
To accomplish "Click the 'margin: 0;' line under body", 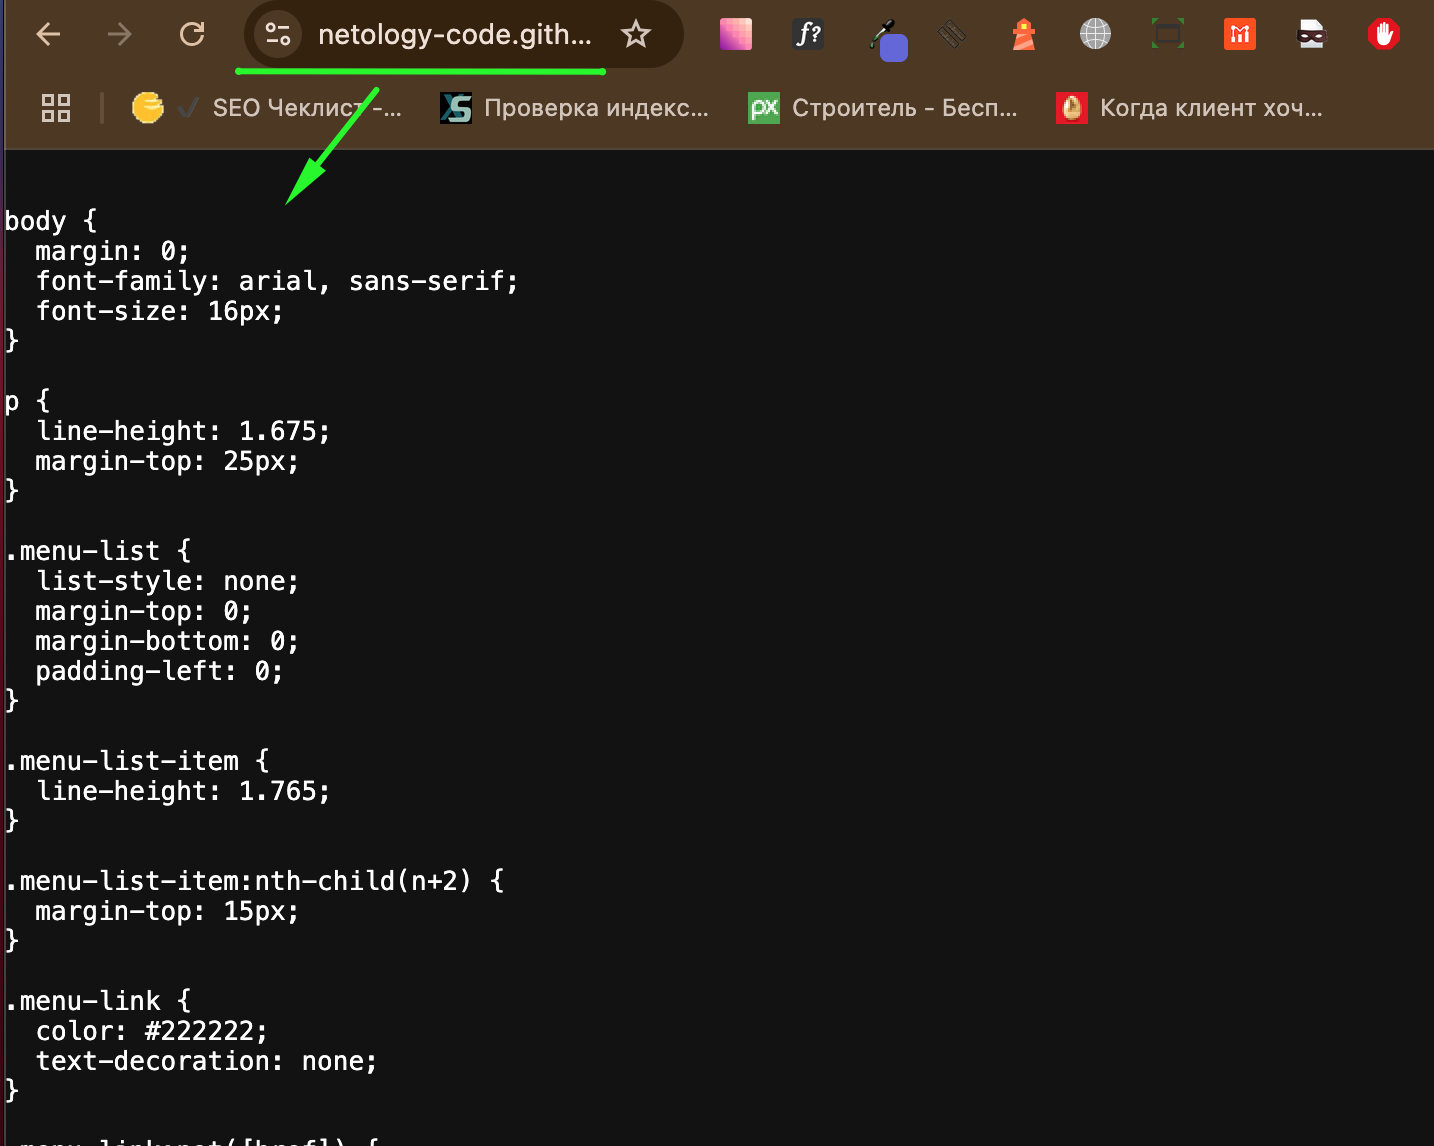I will coord(112,251).
